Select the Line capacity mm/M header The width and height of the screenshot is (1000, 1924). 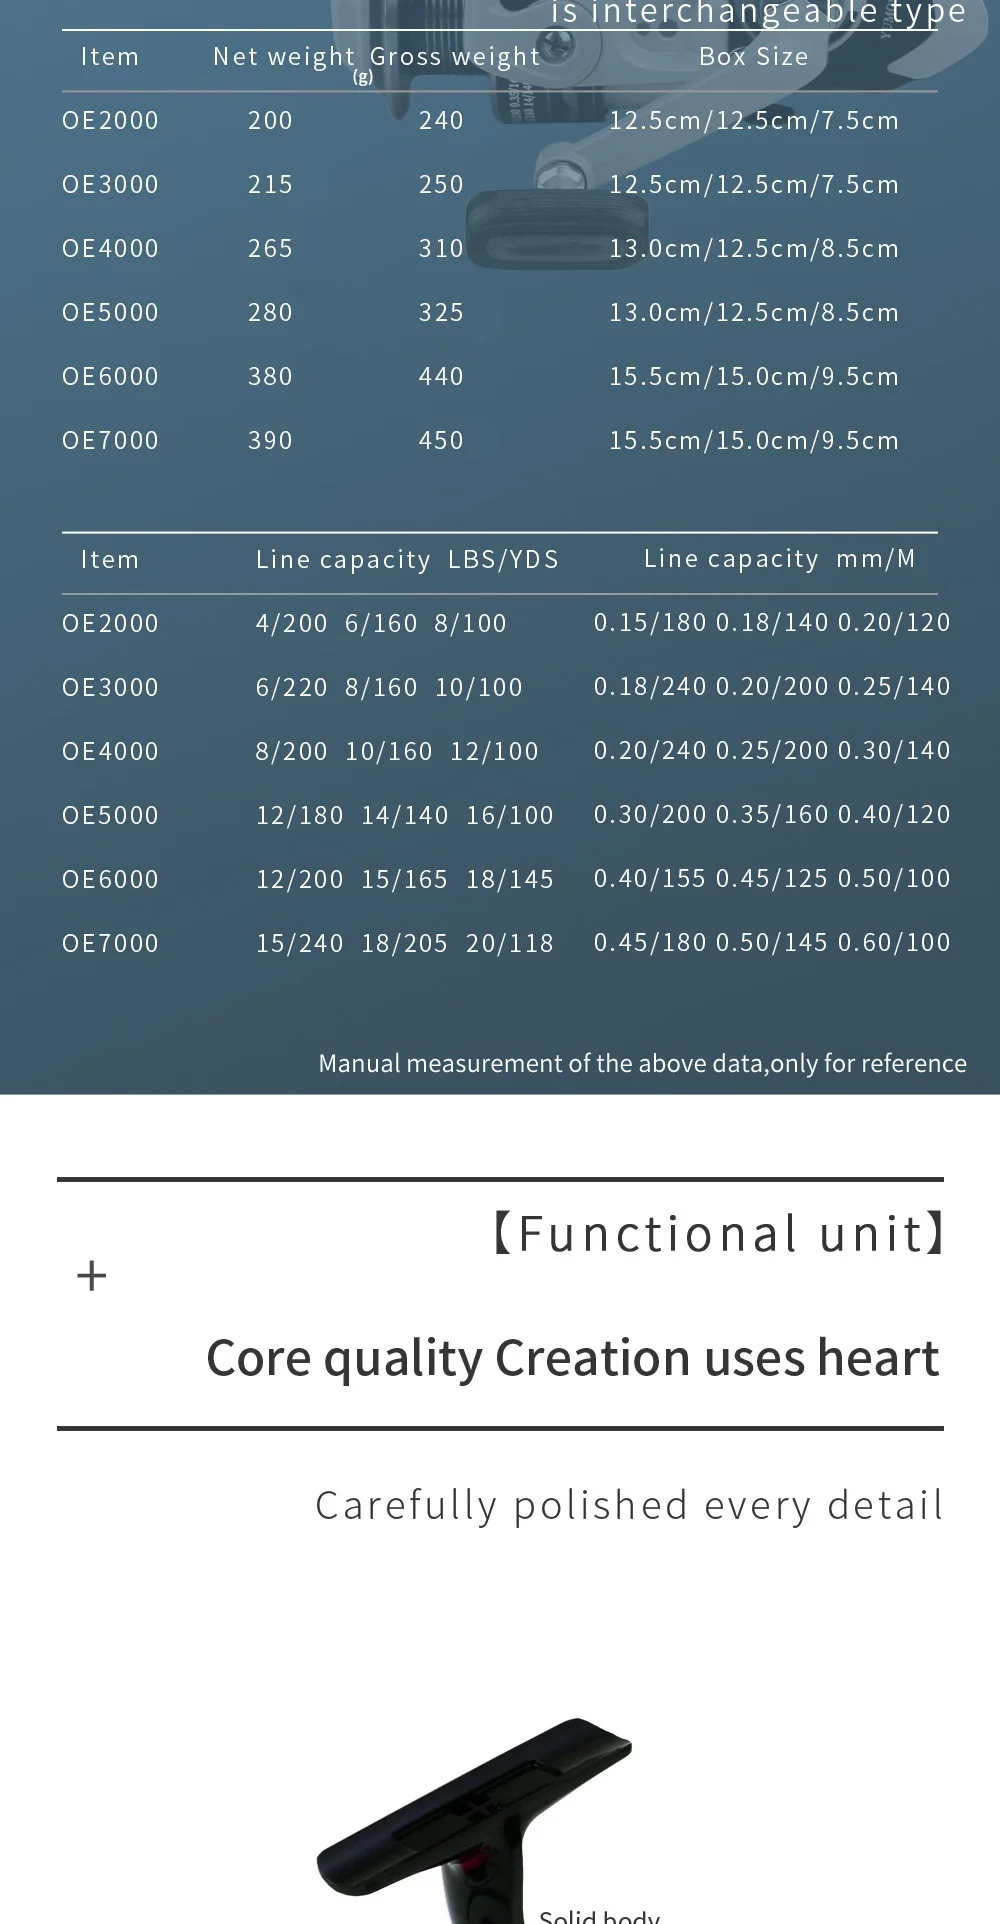click(779, 559)
